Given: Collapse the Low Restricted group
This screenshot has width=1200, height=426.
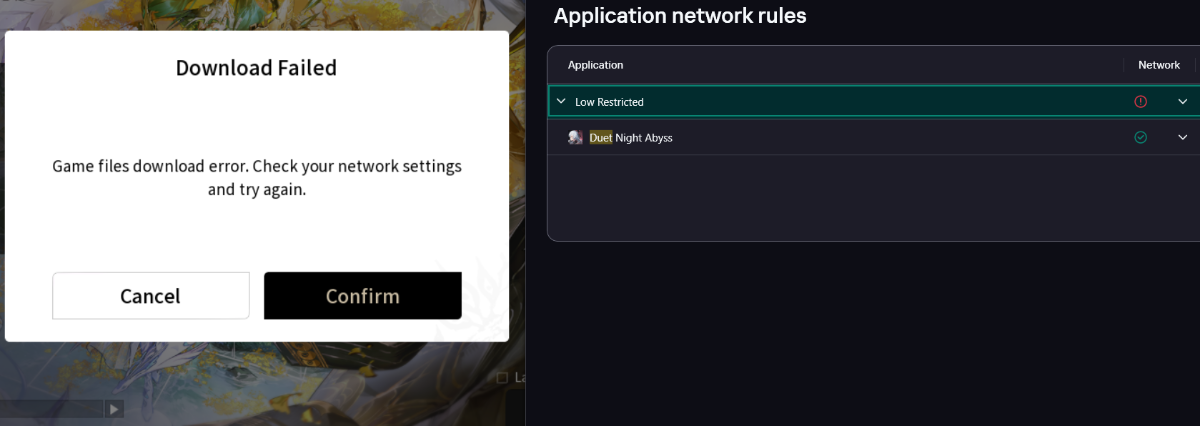Looking at the screenshot, I should [x=561, y=102].
